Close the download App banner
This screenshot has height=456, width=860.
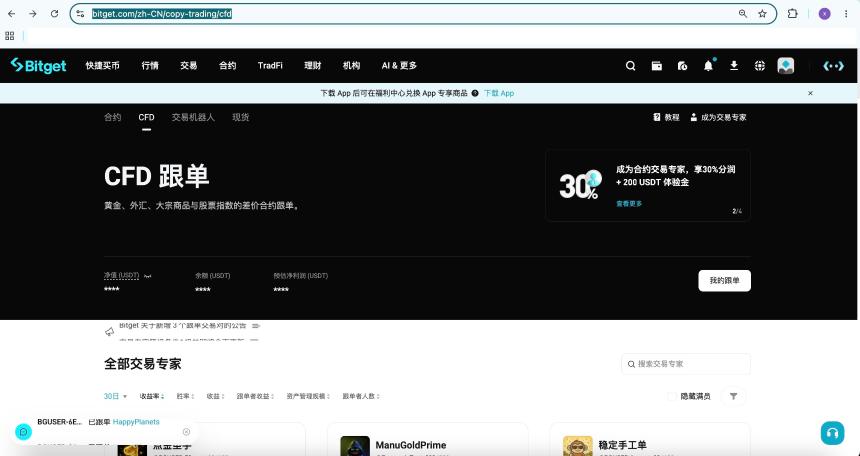pos(810,93)
